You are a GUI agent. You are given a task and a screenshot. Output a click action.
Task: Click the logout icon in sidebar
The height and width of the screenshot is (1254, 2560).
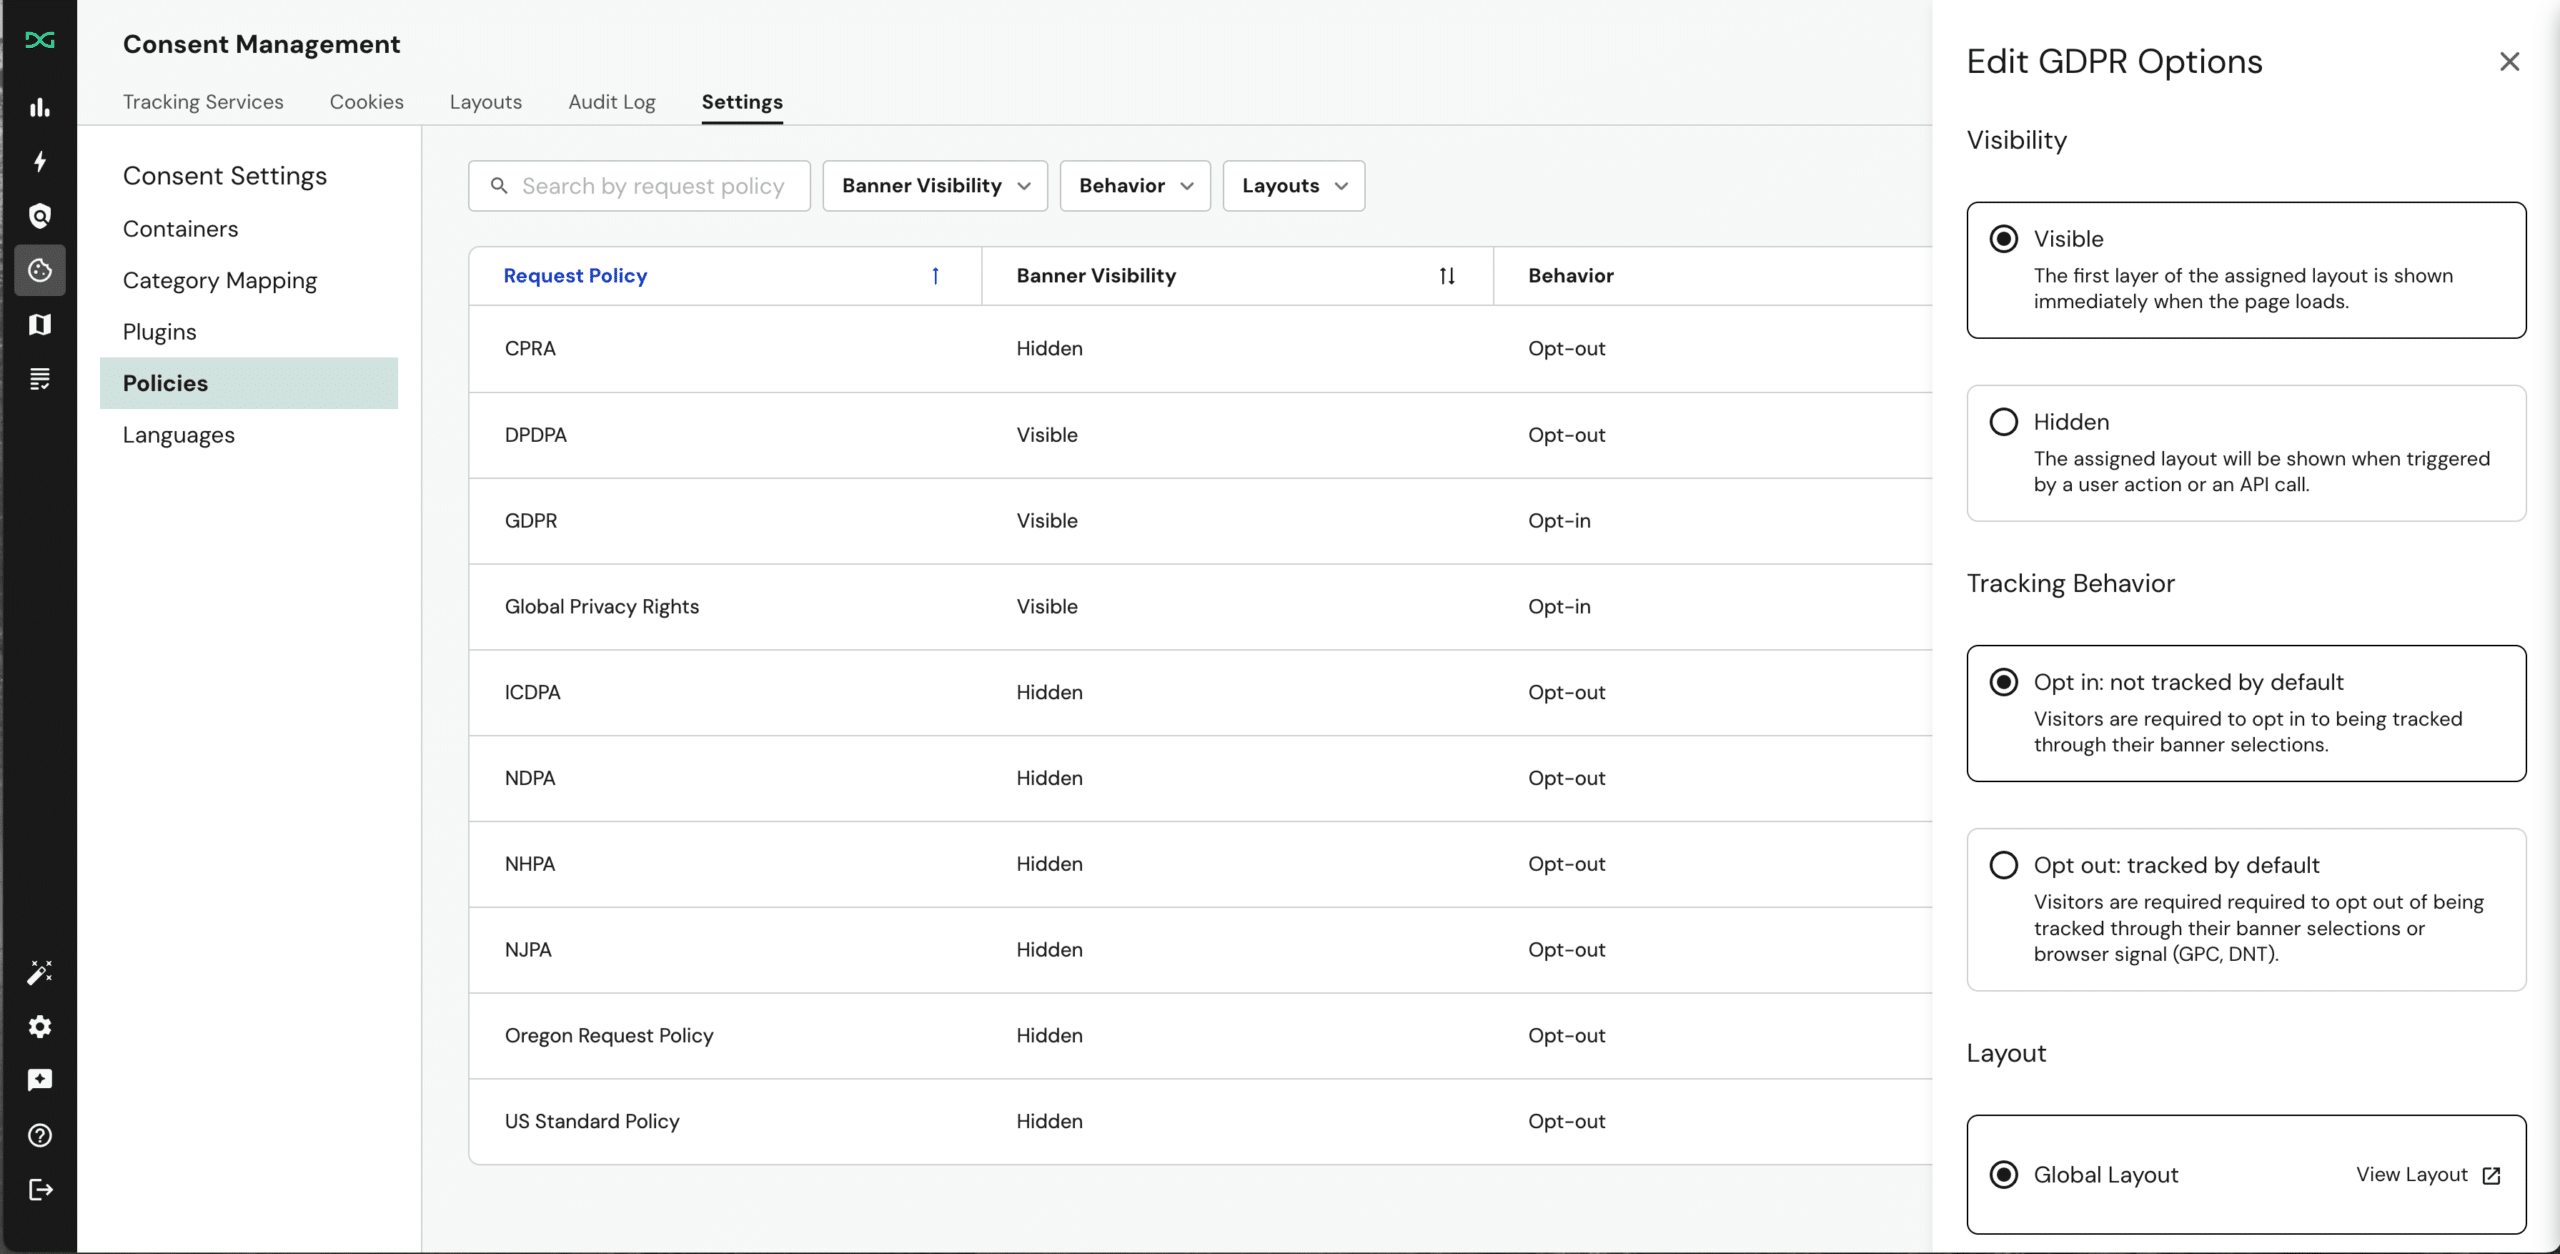point(40,1189)
